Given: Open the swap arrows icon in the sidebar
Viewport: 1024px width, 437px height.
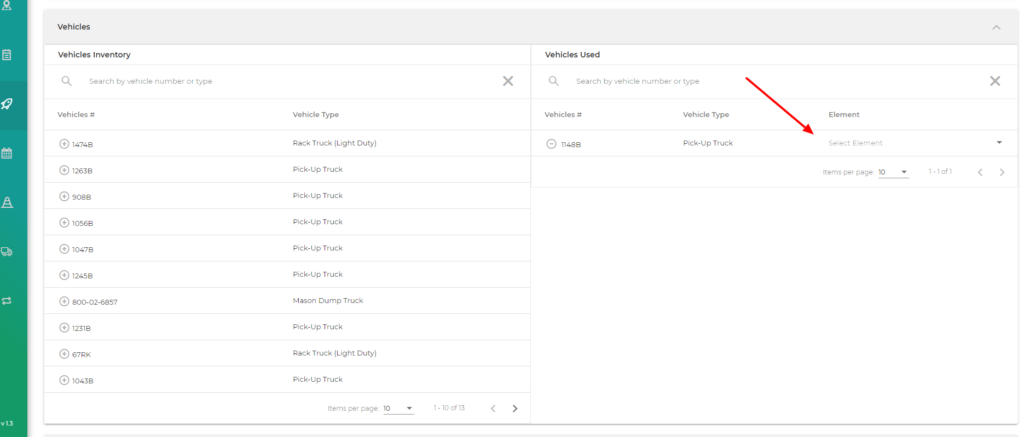Looking at the screenshot, I should (x=7, y=300).
